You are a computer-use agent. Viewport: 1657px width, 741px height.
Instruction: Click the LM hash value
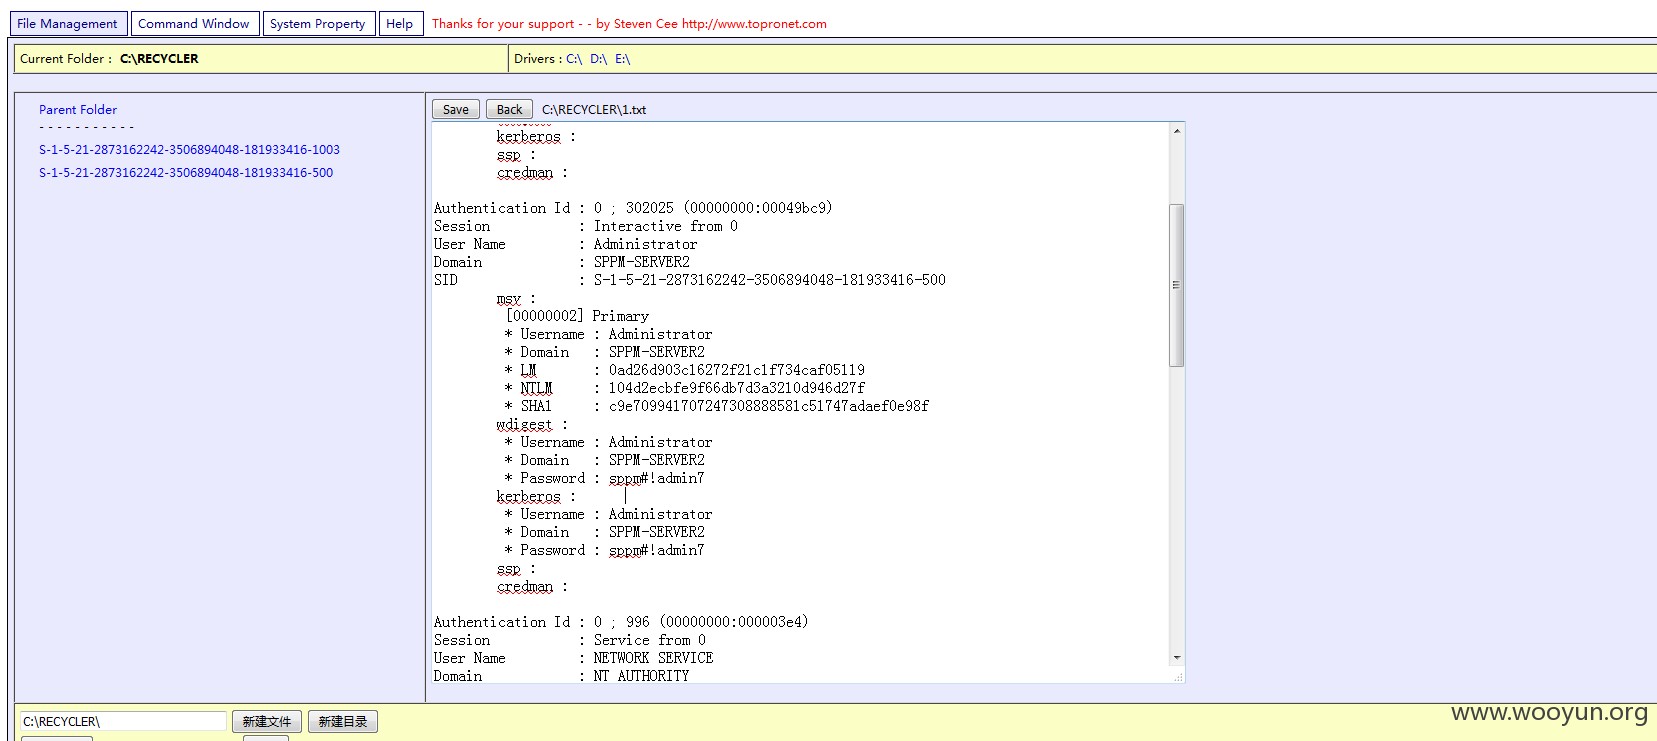[737, 370]
